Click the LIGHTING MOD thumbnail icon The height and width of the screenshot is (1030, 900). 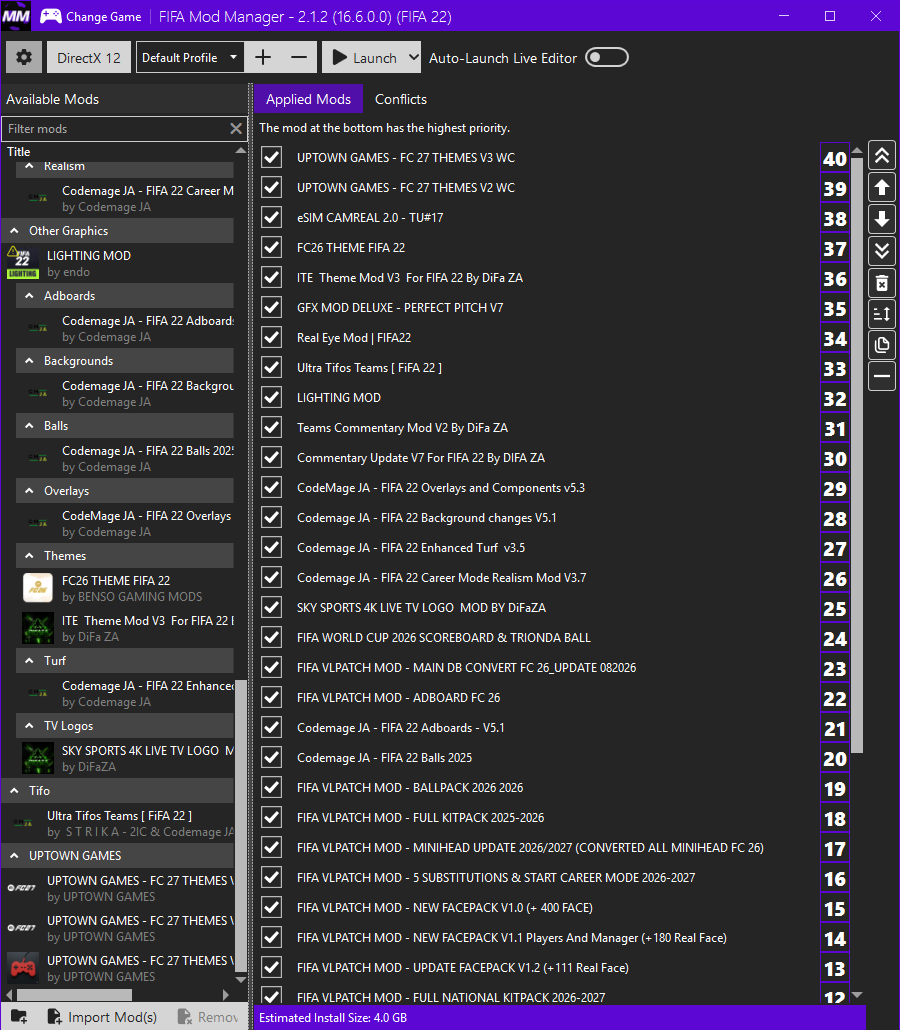pyautogui.click(x=22, y=263)
